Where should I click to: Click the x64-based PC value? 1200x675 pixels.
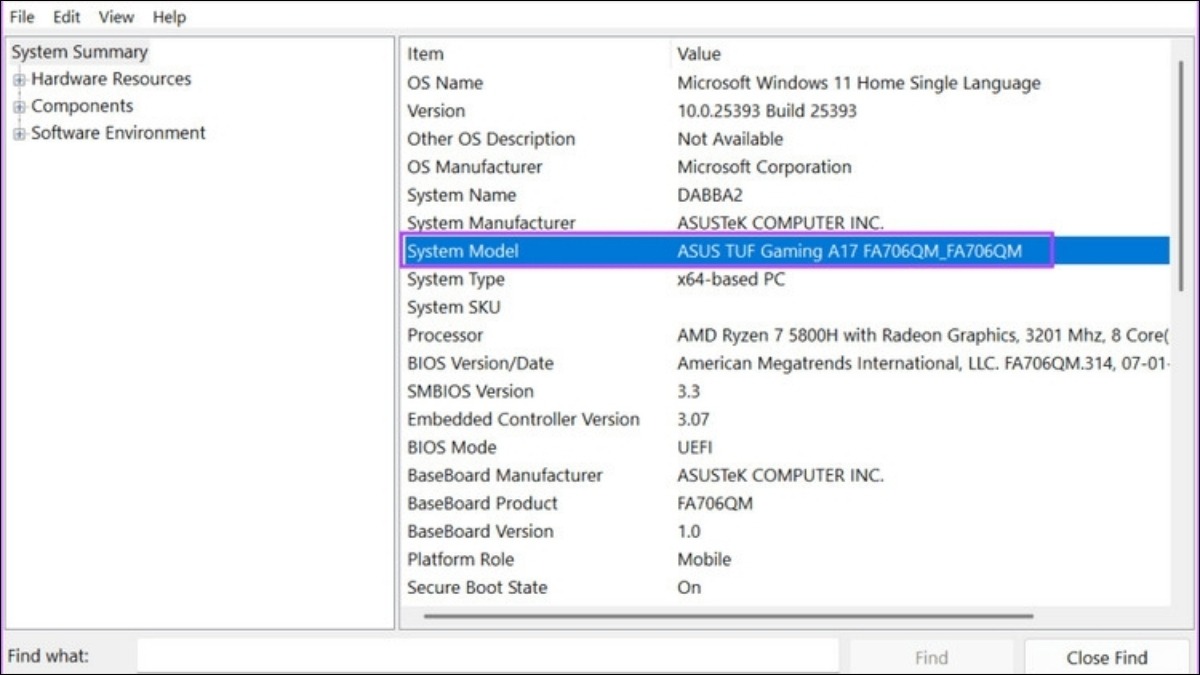(731, 279)
